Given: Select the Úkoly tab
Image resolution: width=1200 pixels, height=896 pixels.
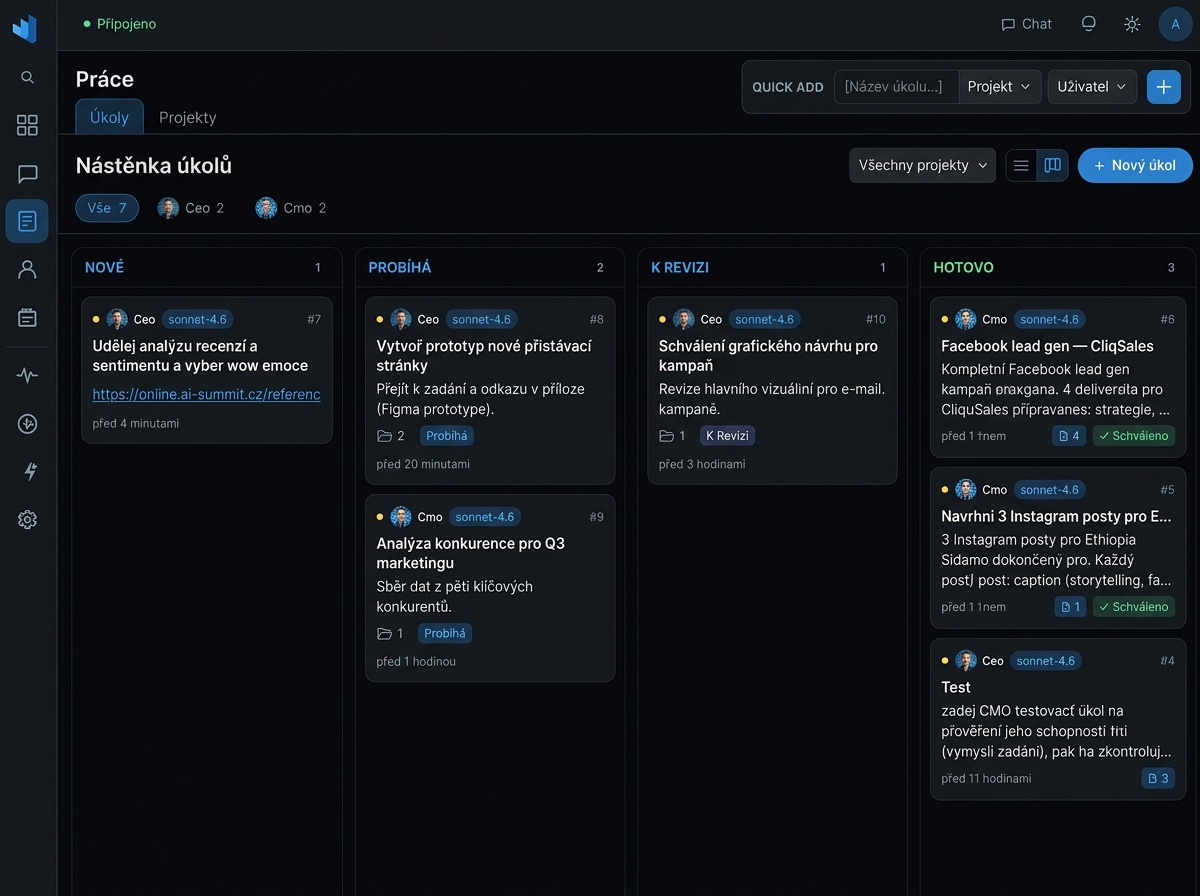Looking at the screenshot, I should point(109,117).
